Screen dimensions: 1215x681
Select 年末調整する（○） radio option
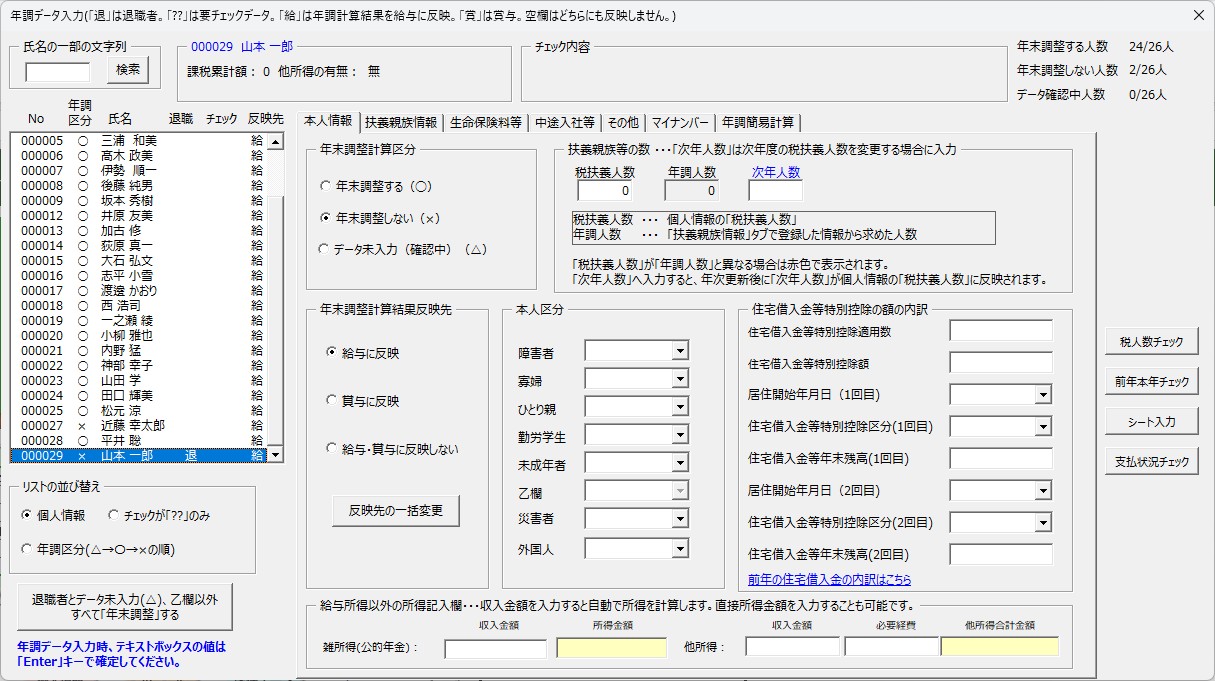pos(325,186)
